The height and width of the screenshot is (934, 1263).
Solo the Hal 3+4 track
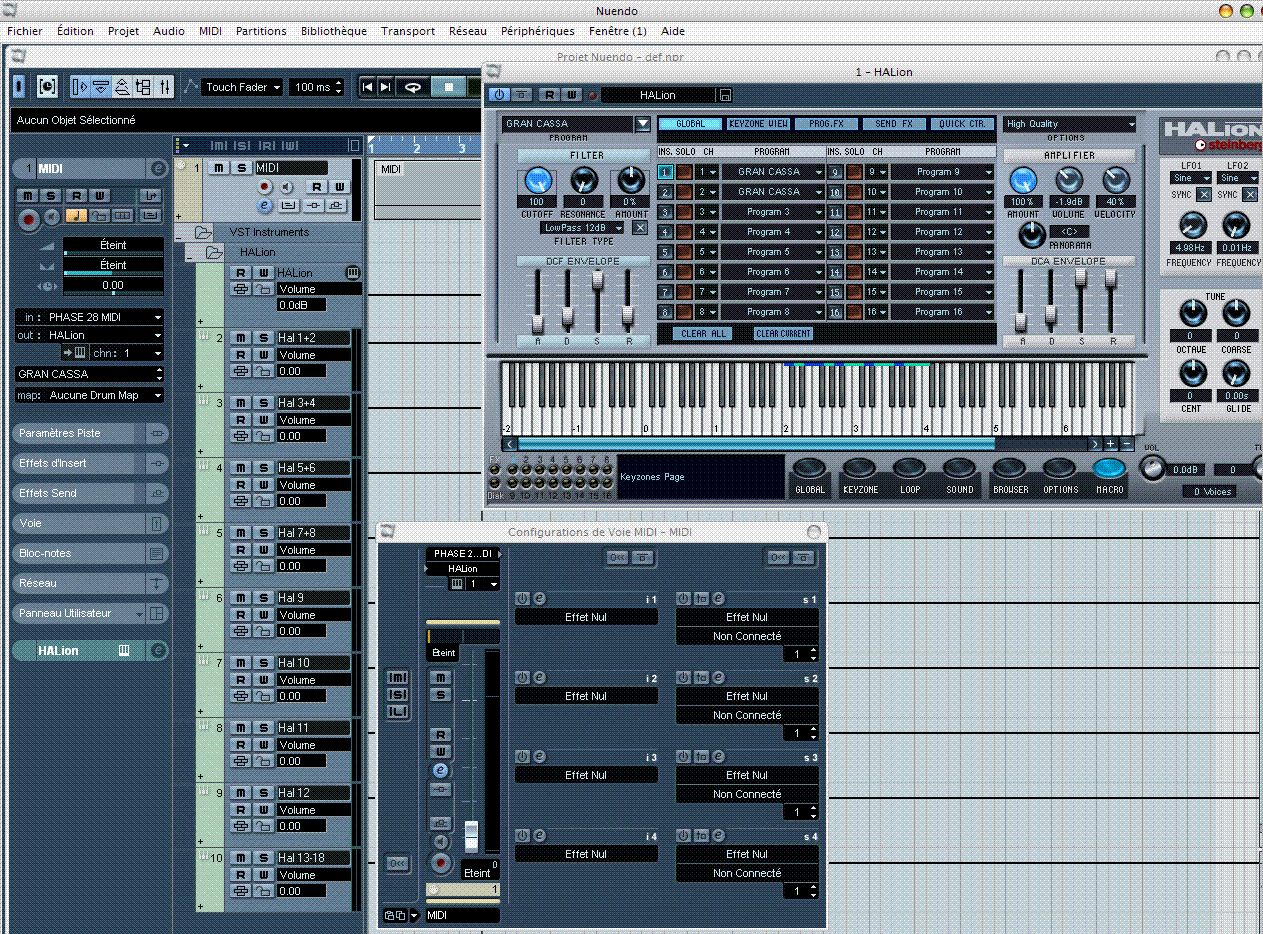coord(262,403)
